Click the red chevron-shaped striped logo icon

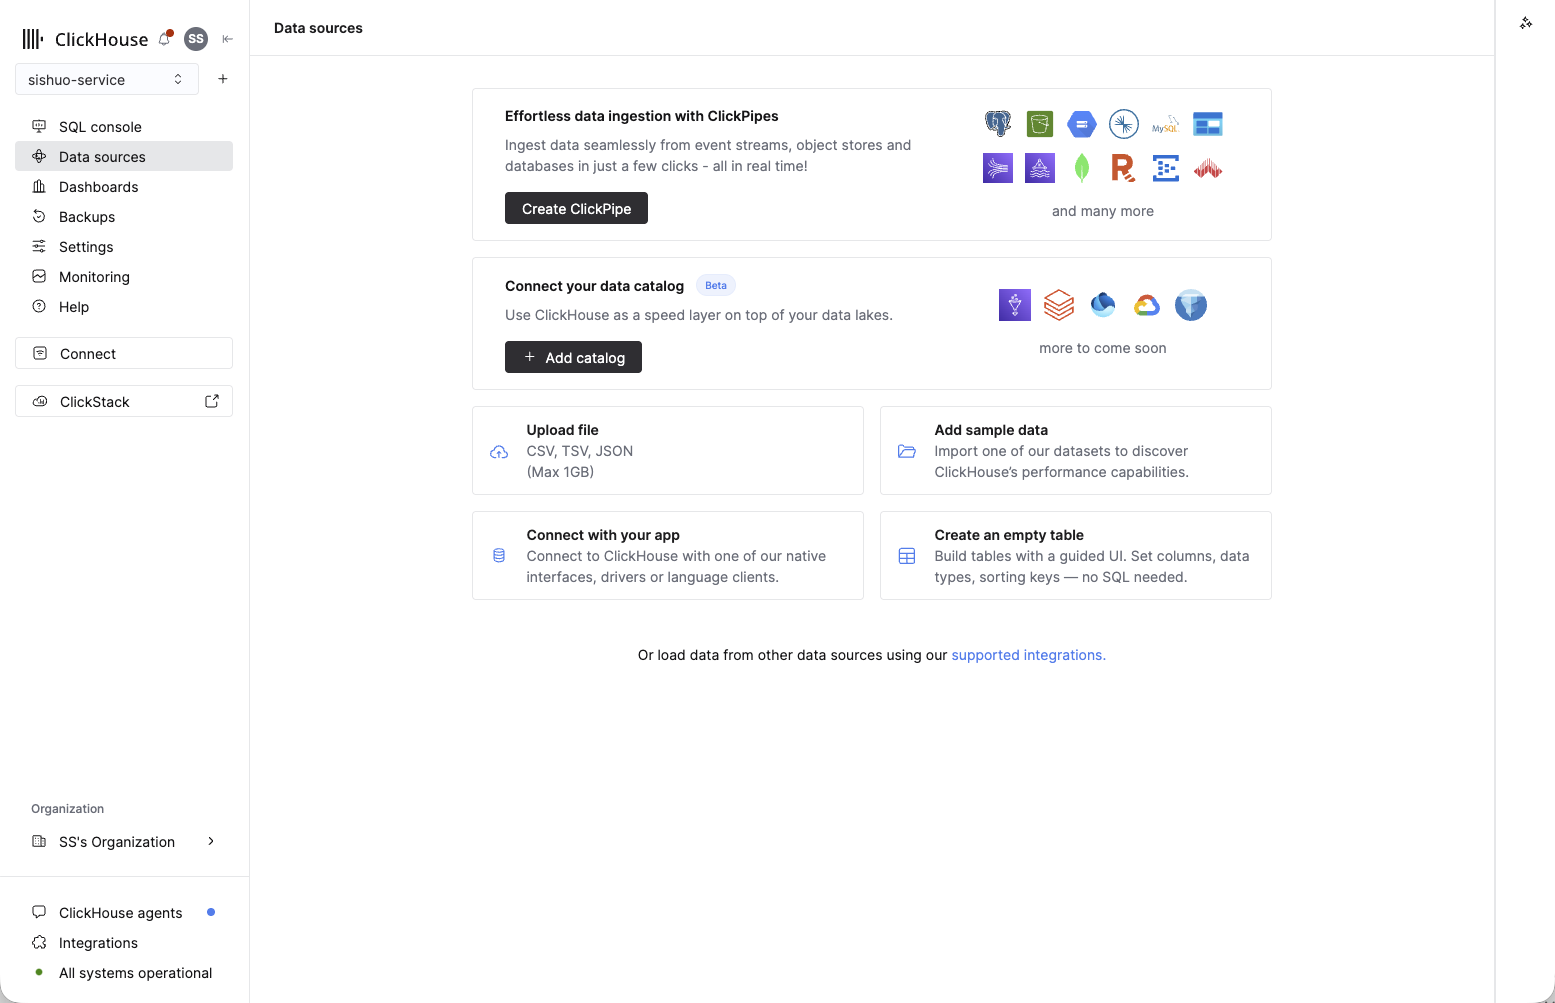click(x=1208, y=168)
